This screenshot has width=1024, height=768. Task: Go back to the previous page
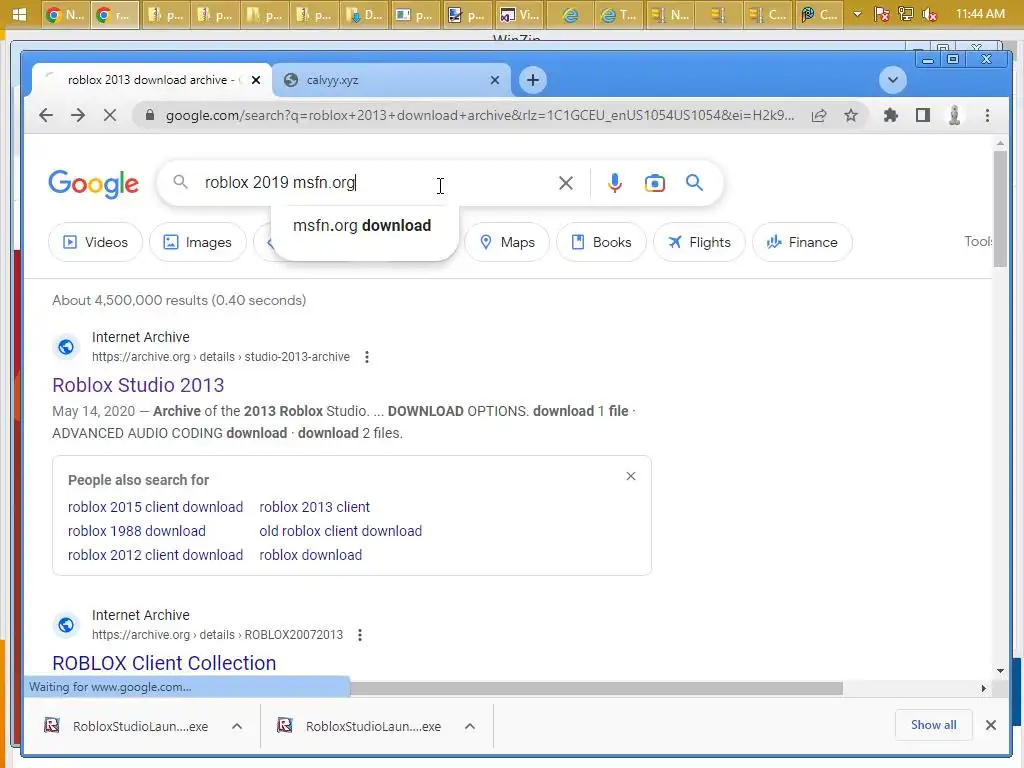46,116
